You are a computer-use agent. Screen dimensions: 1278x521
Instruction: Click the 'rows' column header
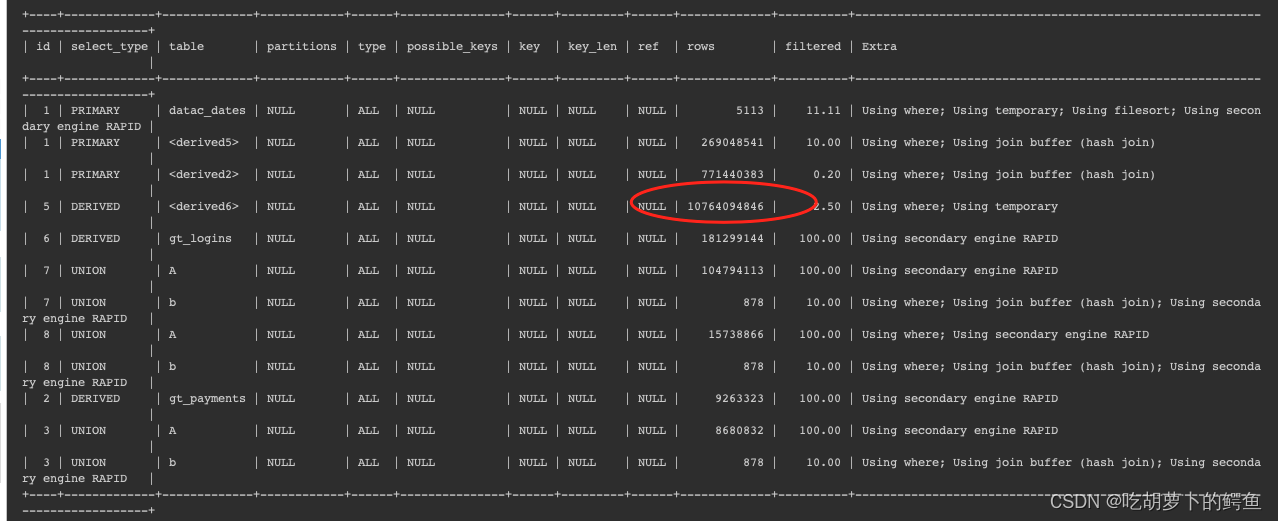click(x=701, y=47)
